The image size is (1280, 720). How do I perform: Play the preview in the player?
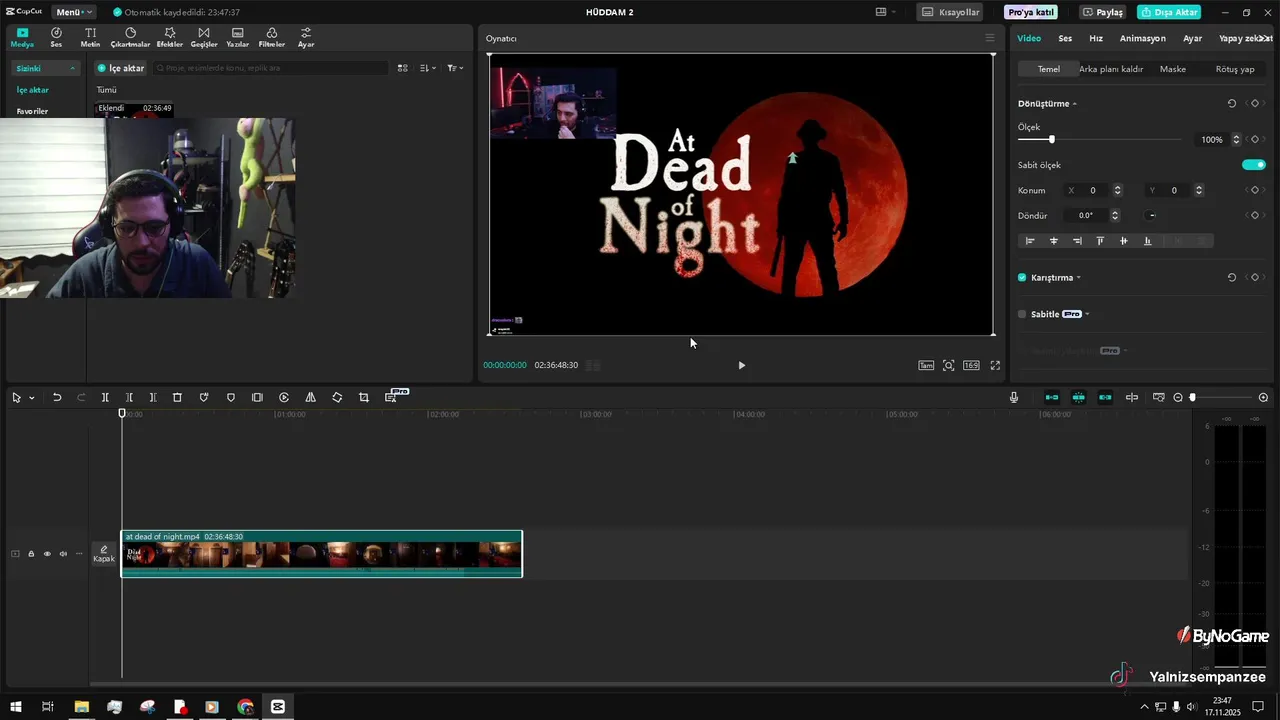[741, 365]
